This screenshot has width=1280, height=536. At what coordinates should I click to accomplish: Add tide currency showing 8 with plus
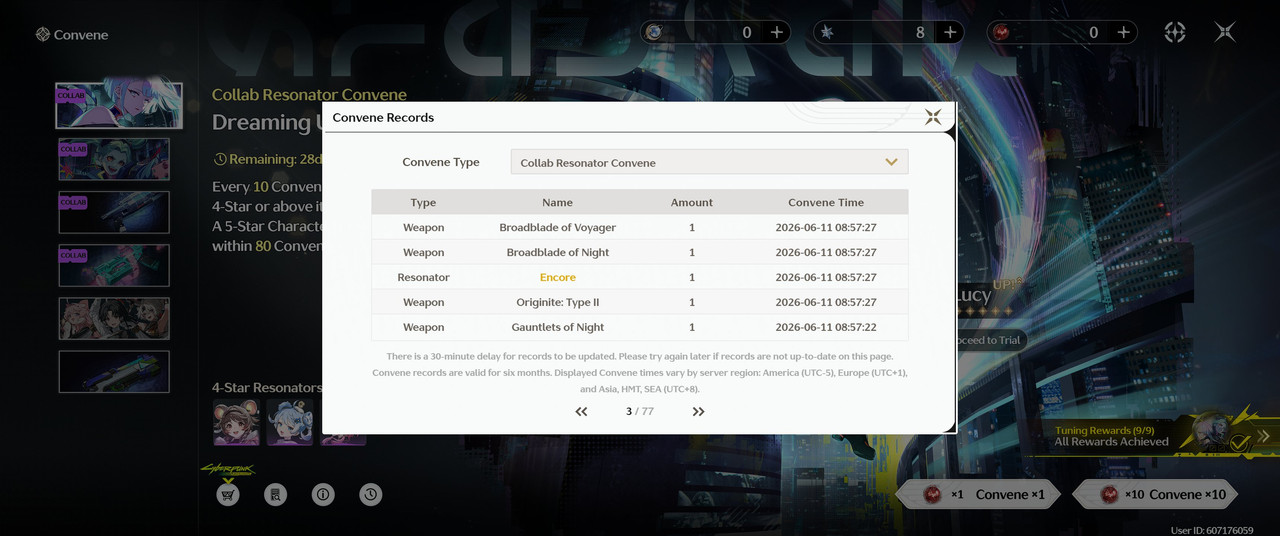point(950,32)
